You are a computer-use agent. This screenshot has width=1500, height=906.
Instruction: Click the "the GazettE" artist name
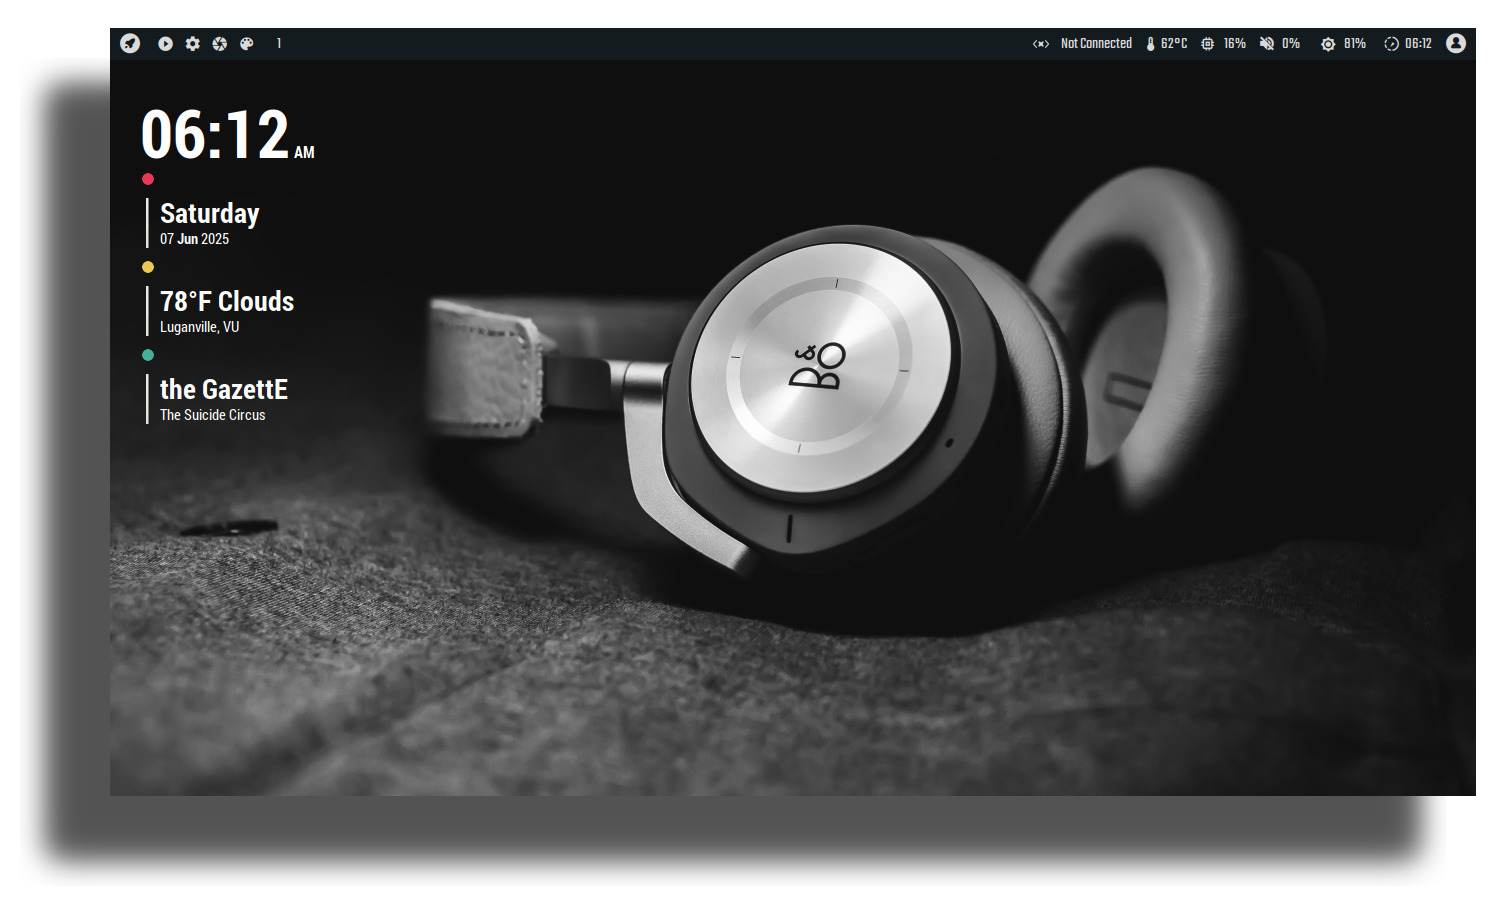[x=224, y=389]
